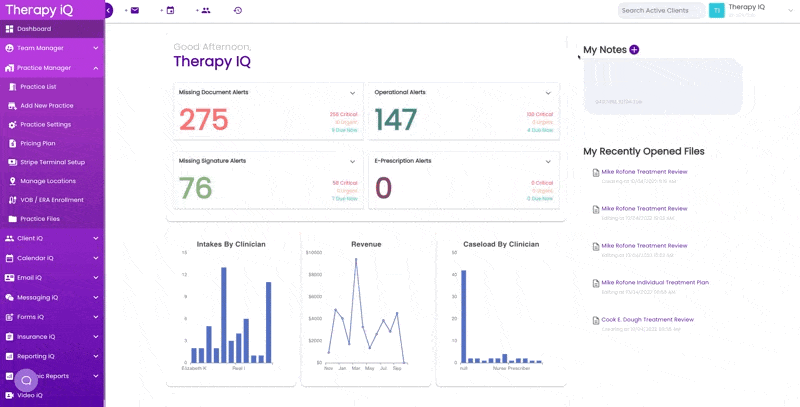
Task: Click the new email envelope icon
Action: pyautogui.click(x=135, y=10)
